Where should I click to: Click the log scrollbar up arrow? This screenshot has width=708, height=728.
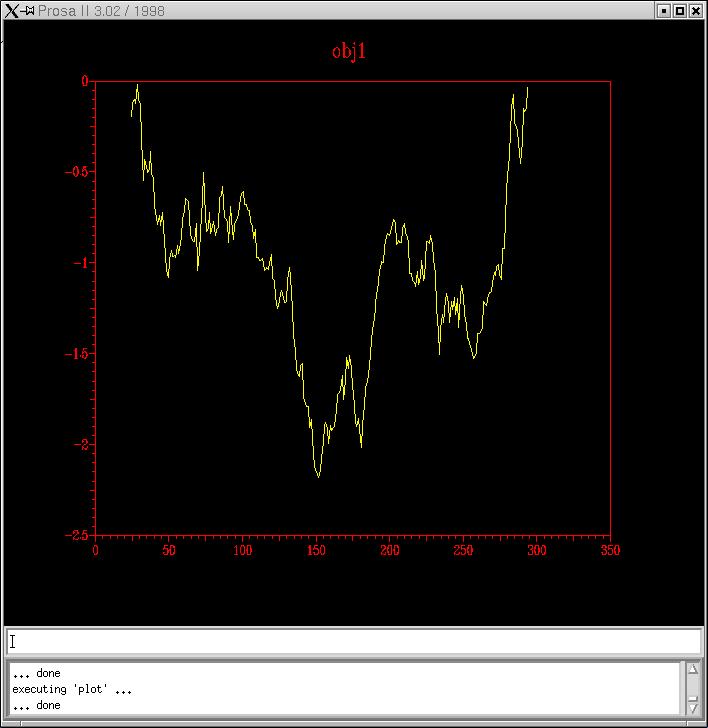692,669
